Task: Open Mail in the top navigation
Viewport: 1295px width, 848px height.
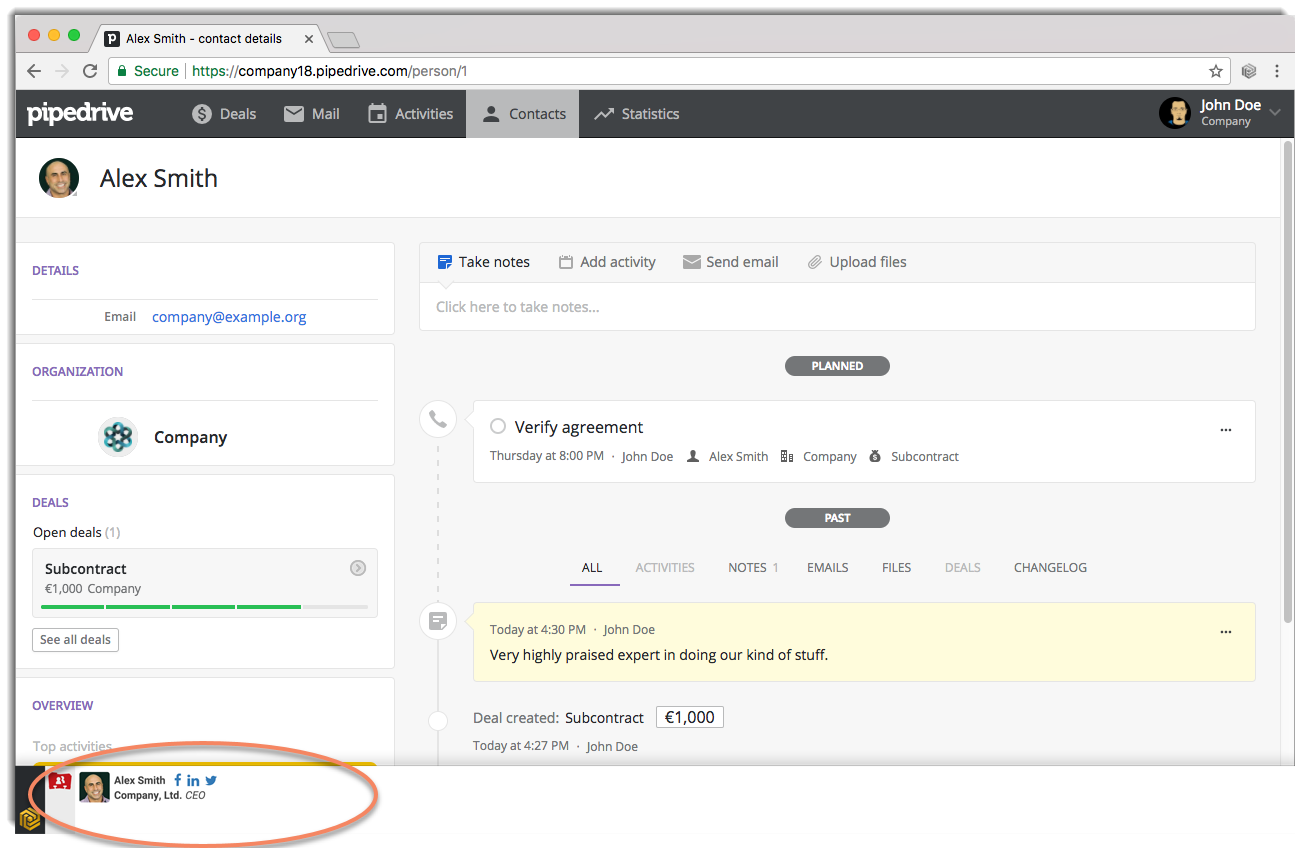Action: tap(312, 114)
